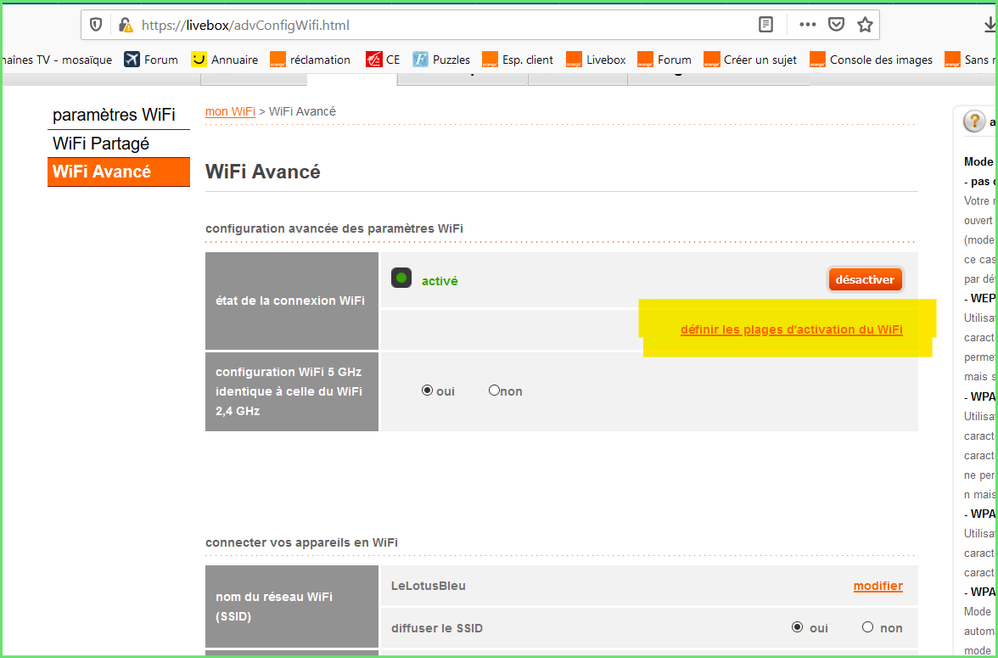
Task: Open page actions three-dots menu
Action: (807, 25)
